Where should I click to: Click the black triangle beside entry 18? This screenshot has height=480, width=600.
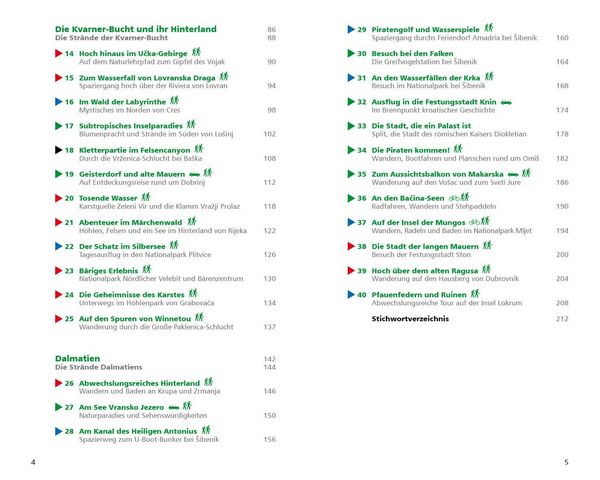[59, 150]
